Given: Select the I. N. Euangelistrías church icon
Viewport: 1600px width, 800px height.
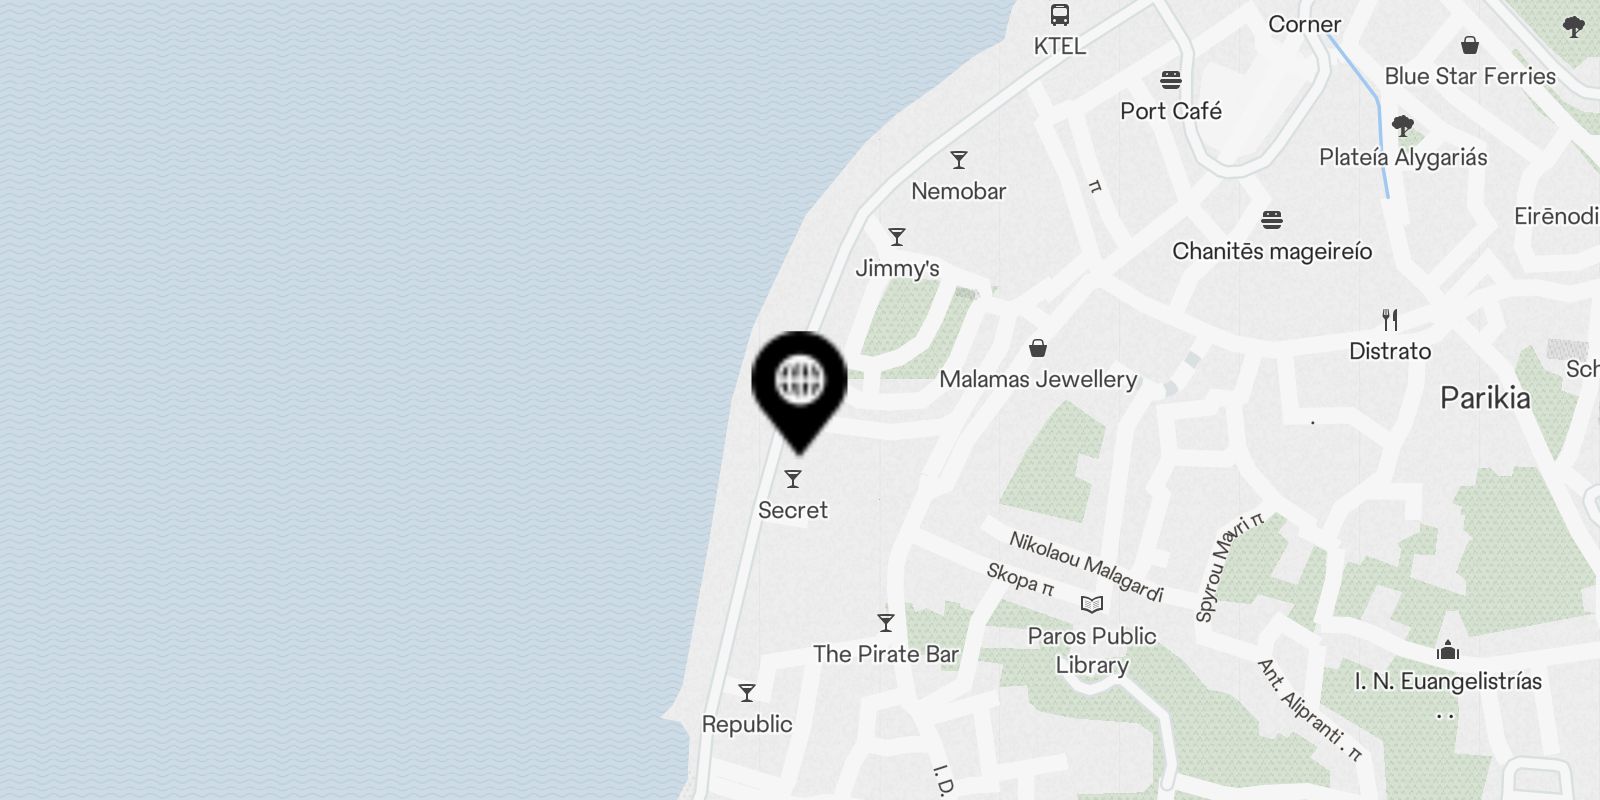Looking at the screenshot, I should [x=1448, y=651].
